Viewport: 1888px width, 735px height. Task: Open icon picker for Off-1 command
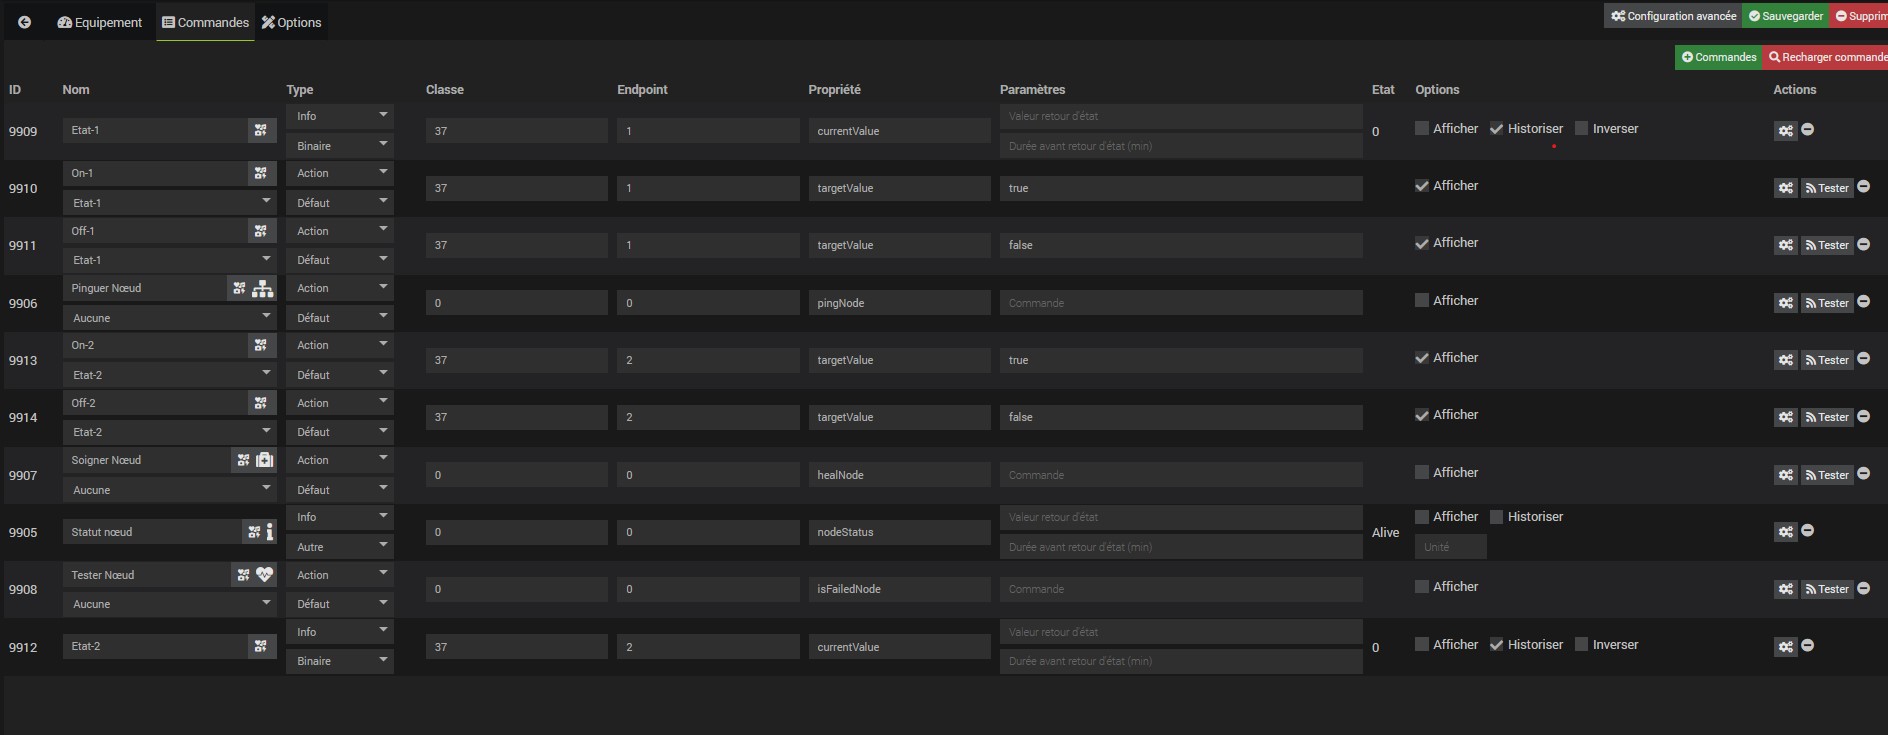pos(260,231)
